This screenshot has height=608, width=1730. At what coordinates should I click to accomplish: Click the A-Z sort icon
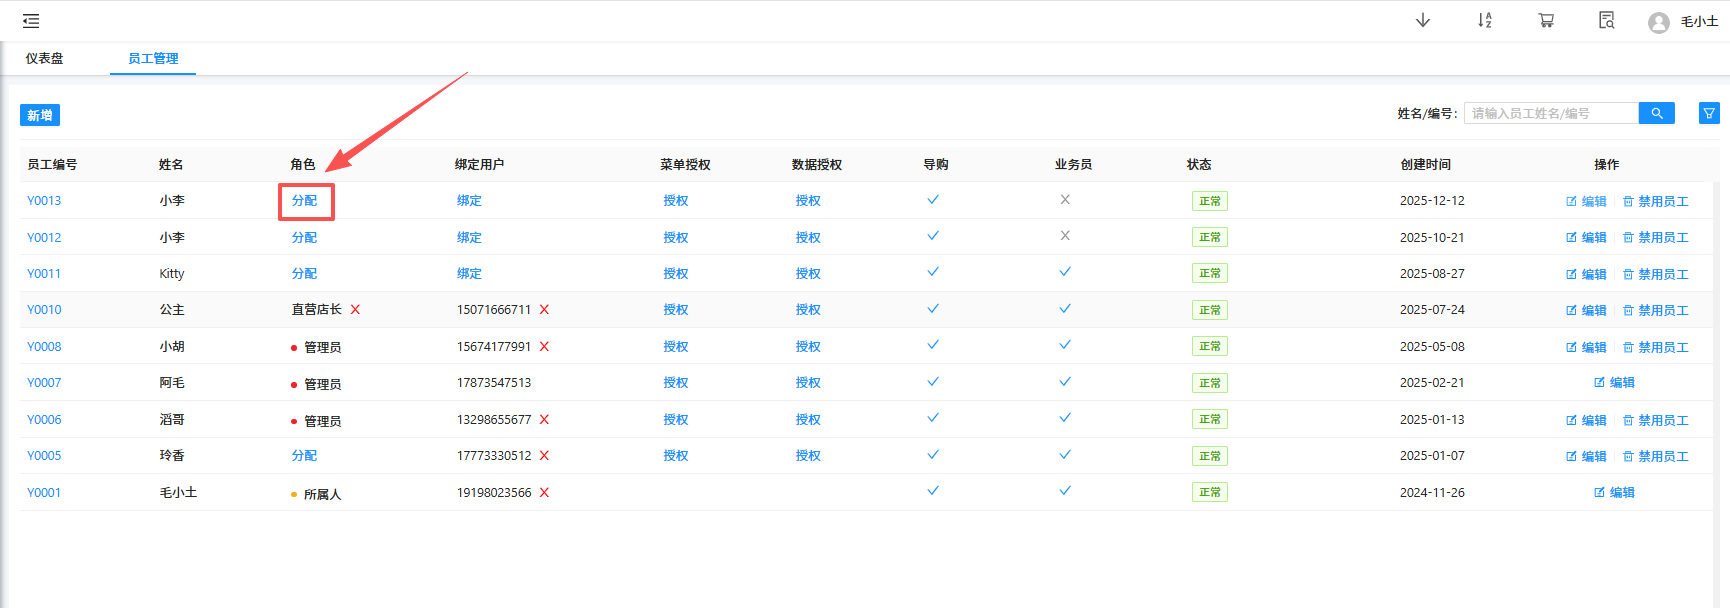[1485, 21]
